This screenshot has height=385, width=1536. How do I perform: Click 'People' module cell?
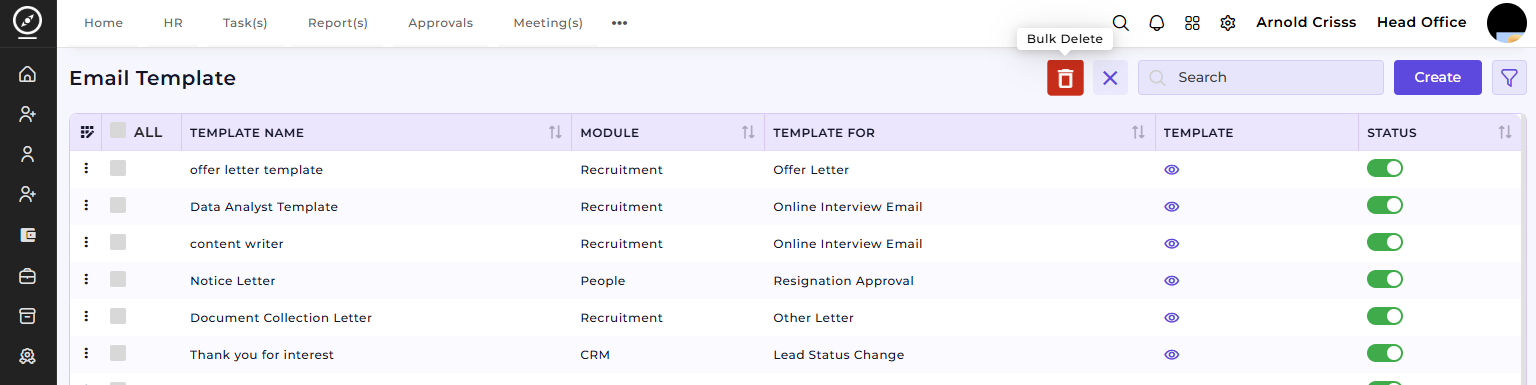click(603, 281)
